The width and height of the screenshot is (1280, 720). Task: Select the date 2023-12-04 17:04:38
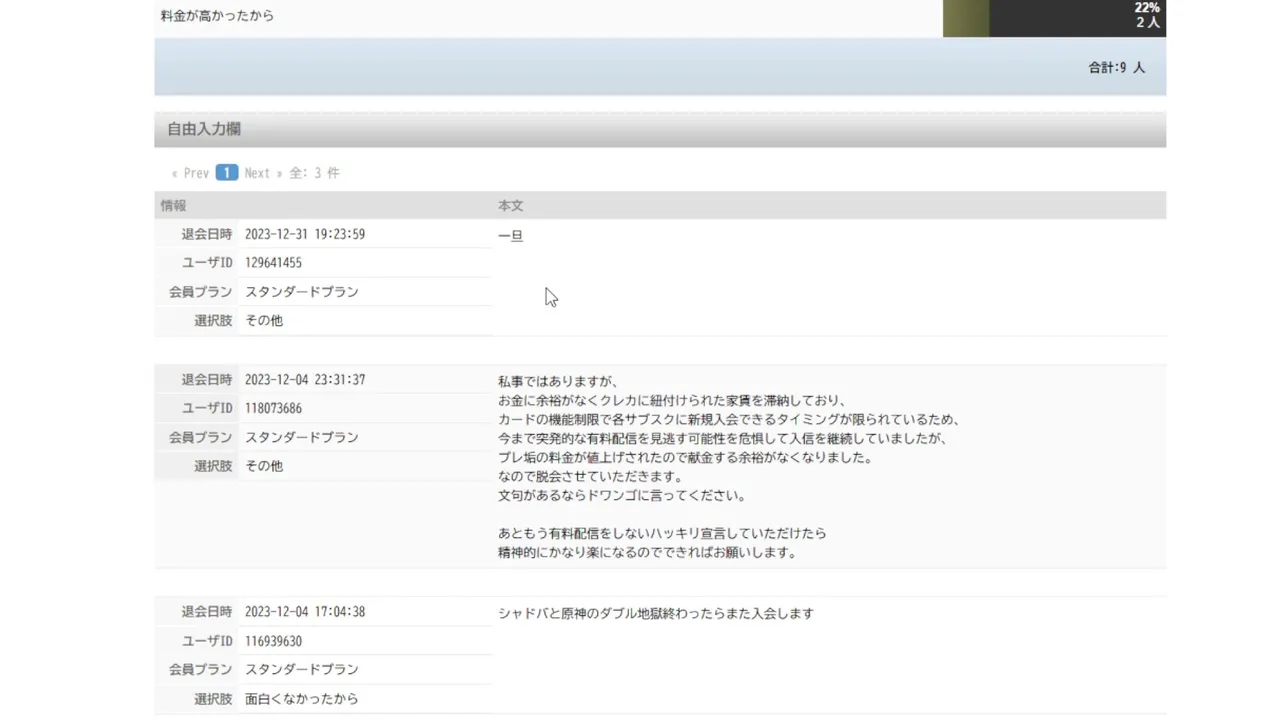tap(305, 612)
